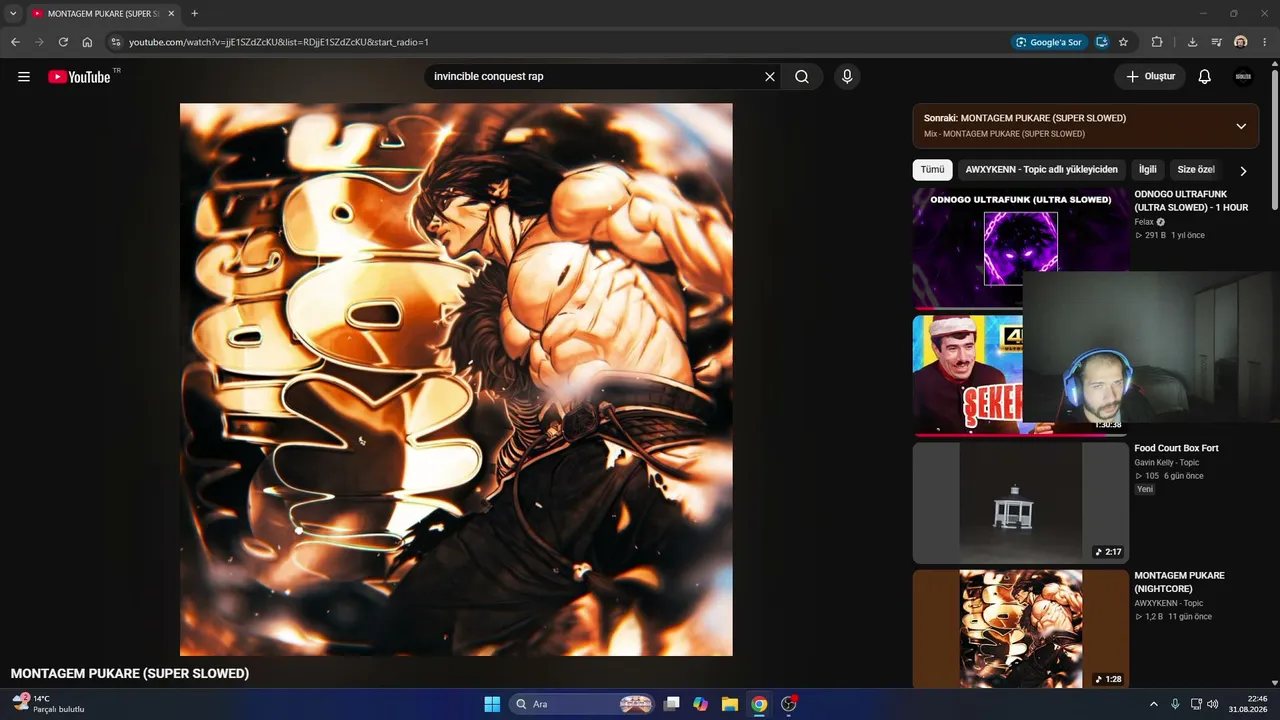Click the page vertical scrollbar
The image size is (1280, 720).
(1274, 140)
